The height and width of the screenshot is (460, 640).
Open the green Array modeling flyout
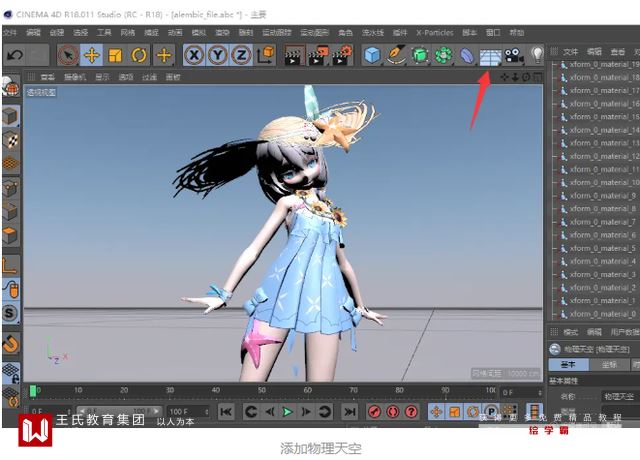443,55
